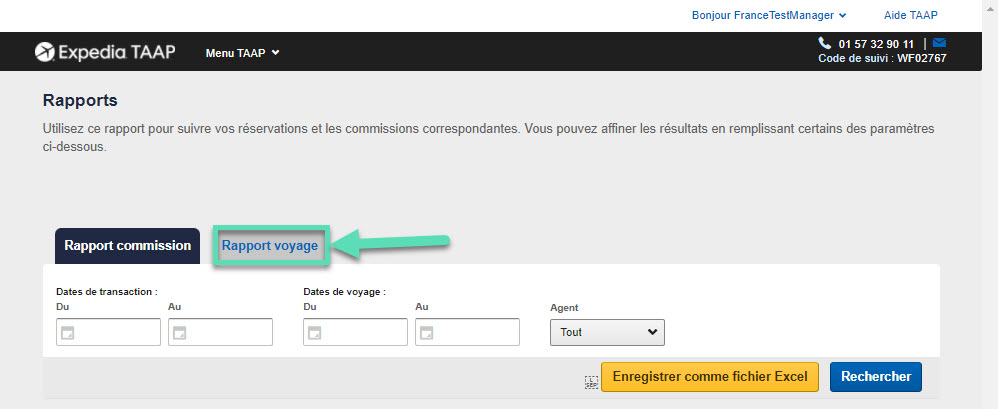The height and width of the screenshot is (409, 998).
Task: Expand the Bonjour FranceTestManager account menu
Action: (x=769, y=15)
